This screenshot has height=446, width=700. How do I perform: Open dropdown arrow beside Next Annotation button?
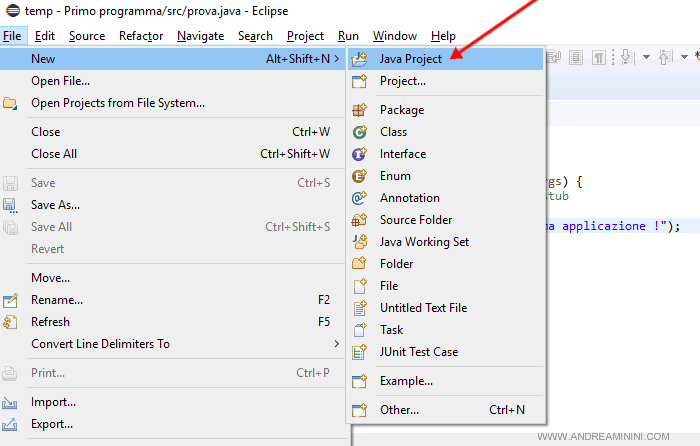(x=647, y=57)
